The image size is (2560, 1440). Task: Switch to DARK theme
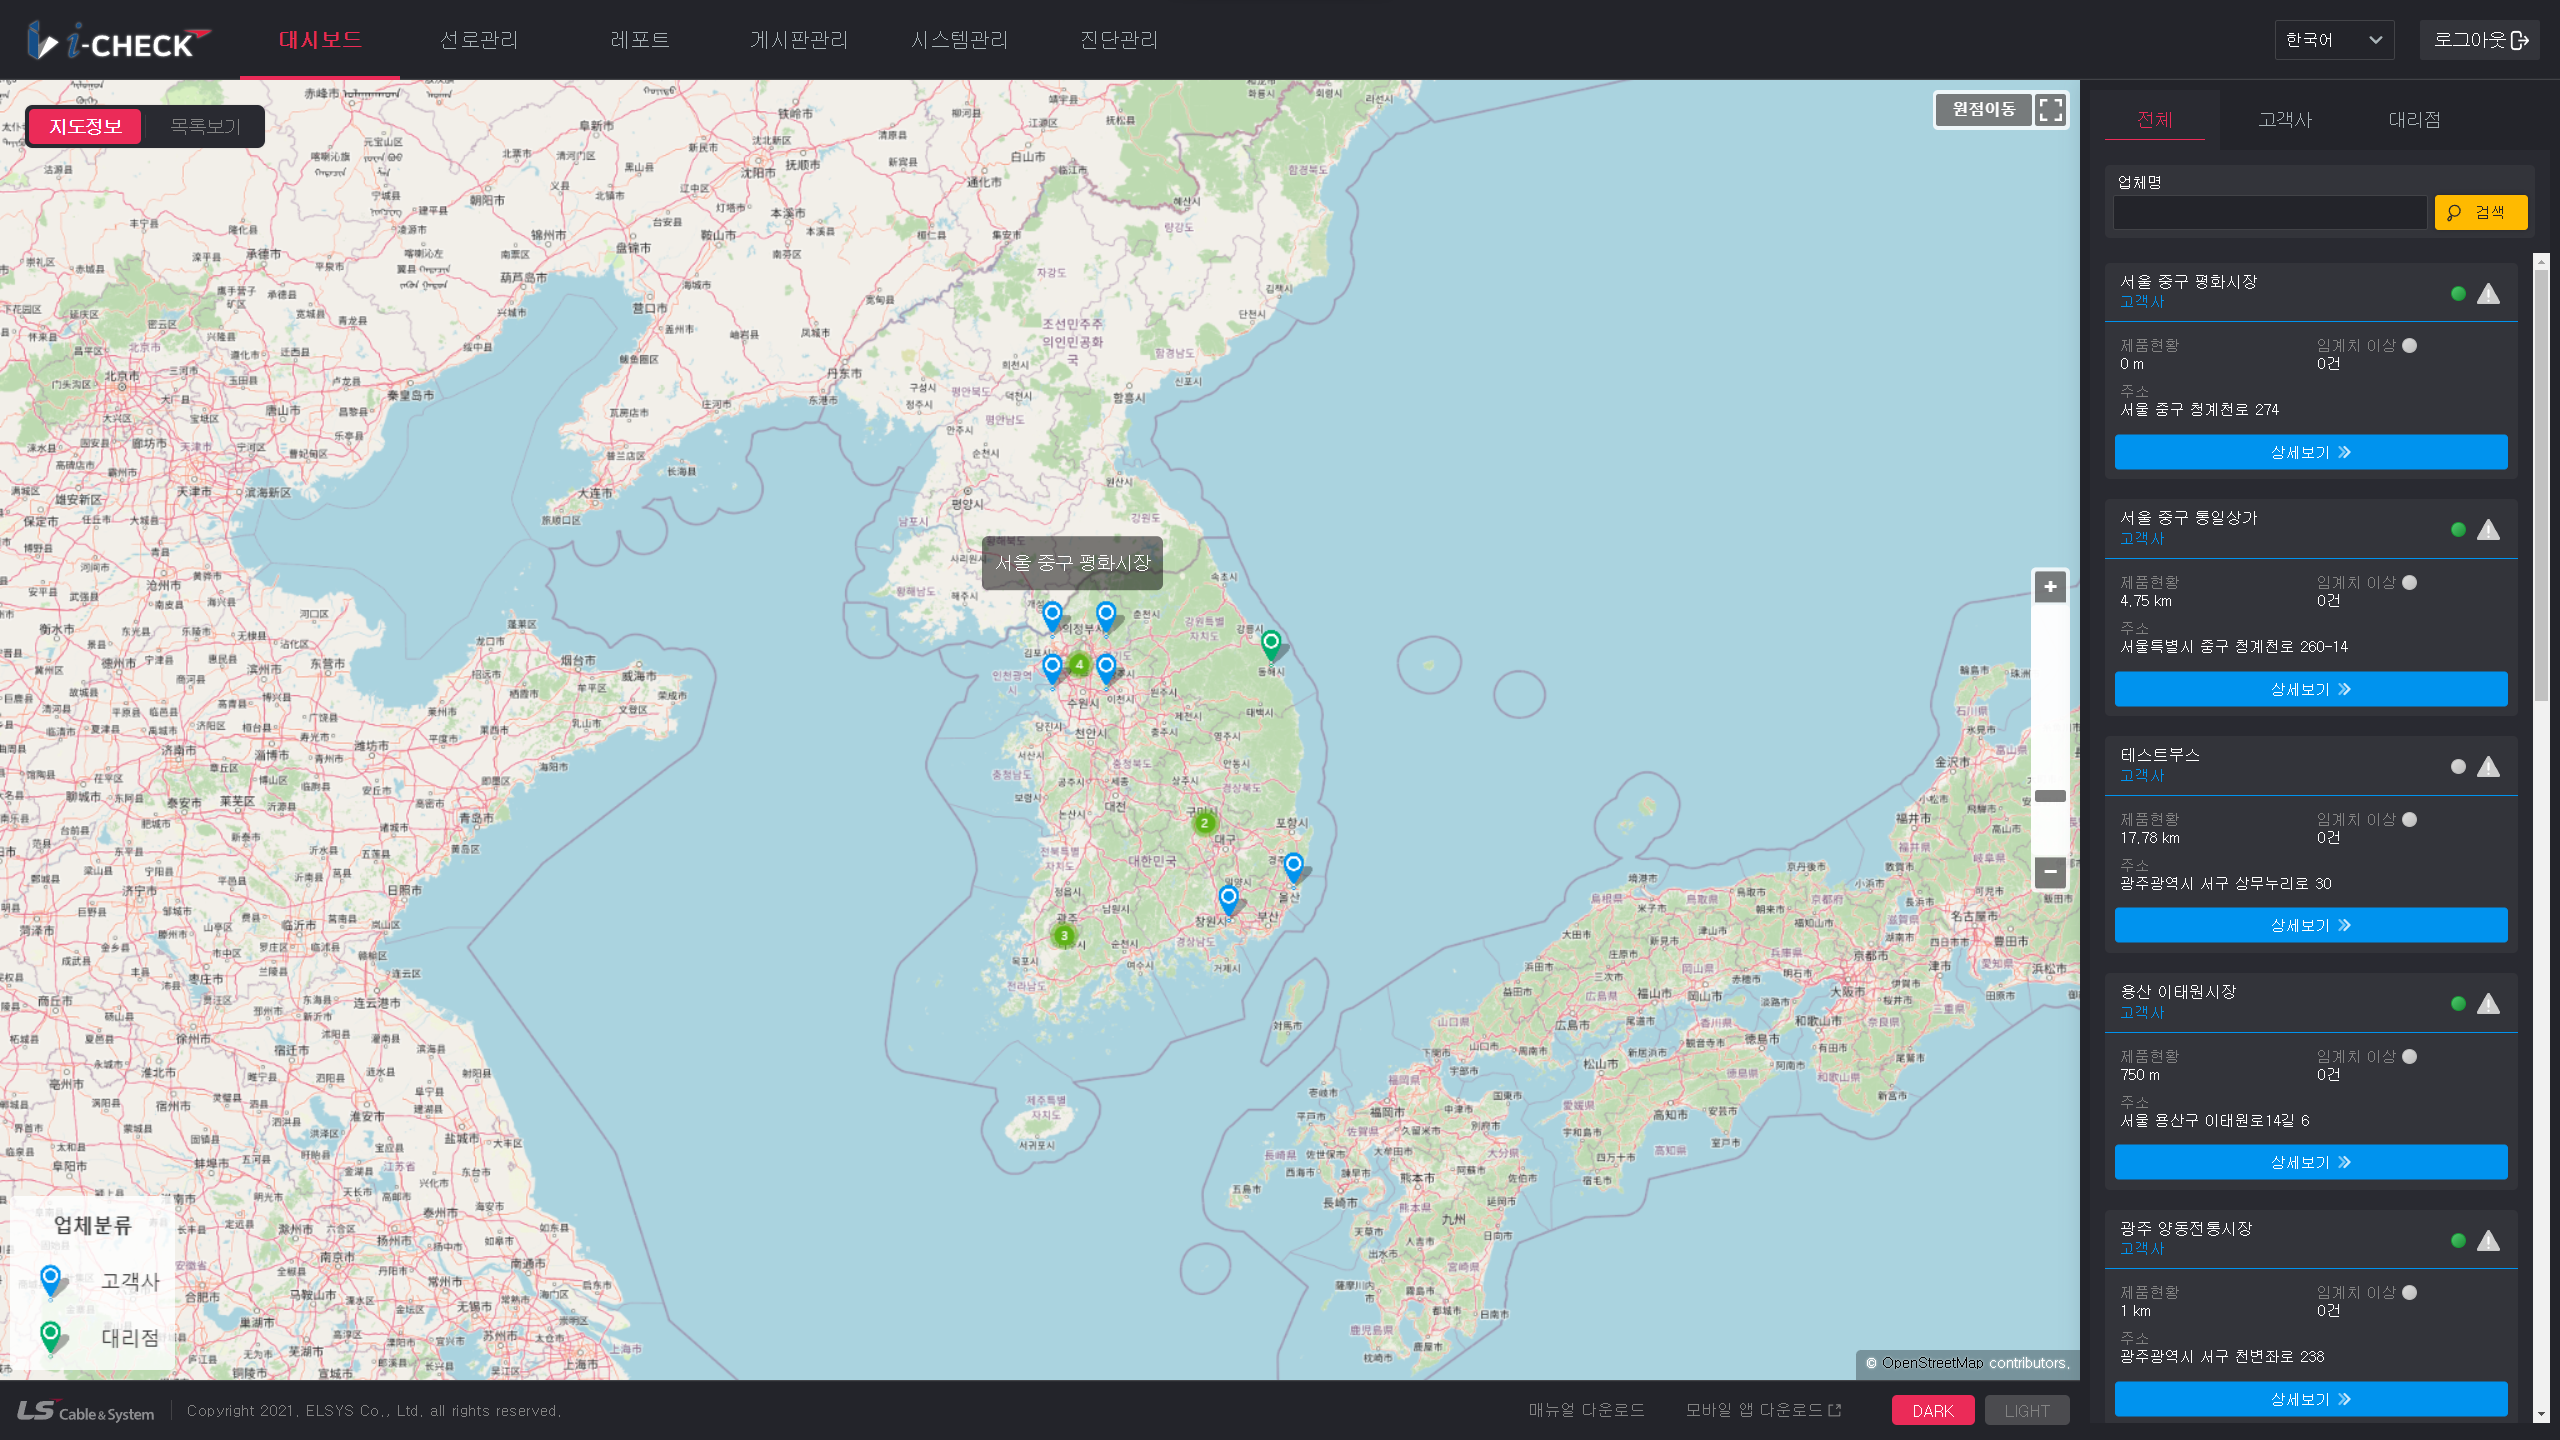1932,1411
